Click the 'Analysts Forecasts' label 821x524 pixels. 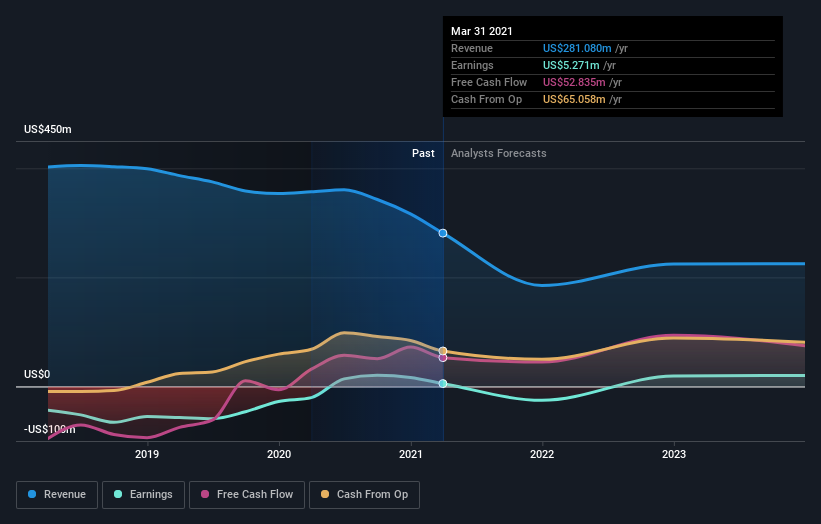click(498, 153)
